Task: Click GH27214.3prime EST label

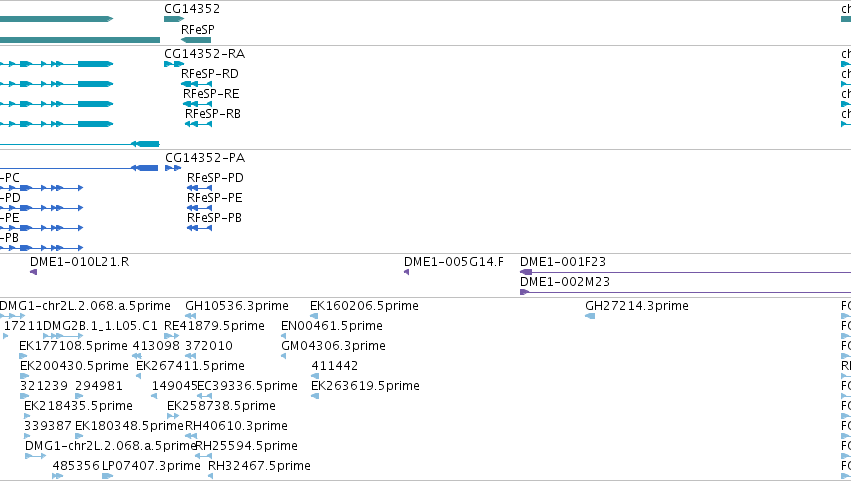Action: pyautogui.click(x=637, y=306)
